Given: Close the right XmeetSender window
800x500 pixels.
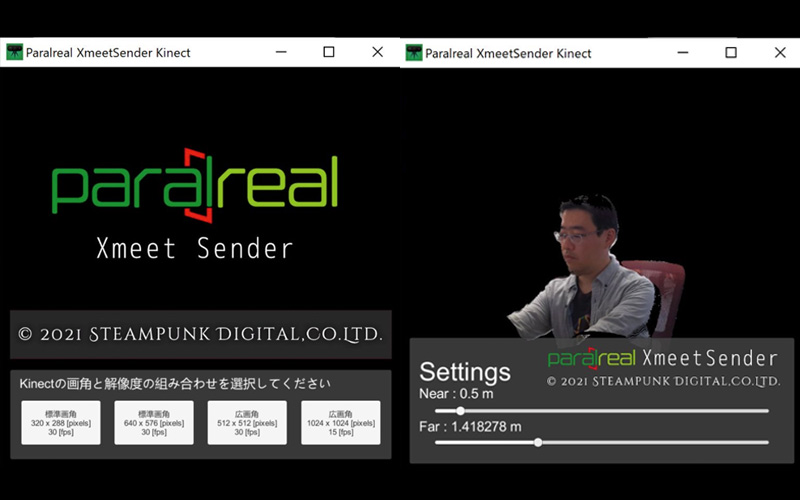Looking at the screenshot, I should [780, 53].
